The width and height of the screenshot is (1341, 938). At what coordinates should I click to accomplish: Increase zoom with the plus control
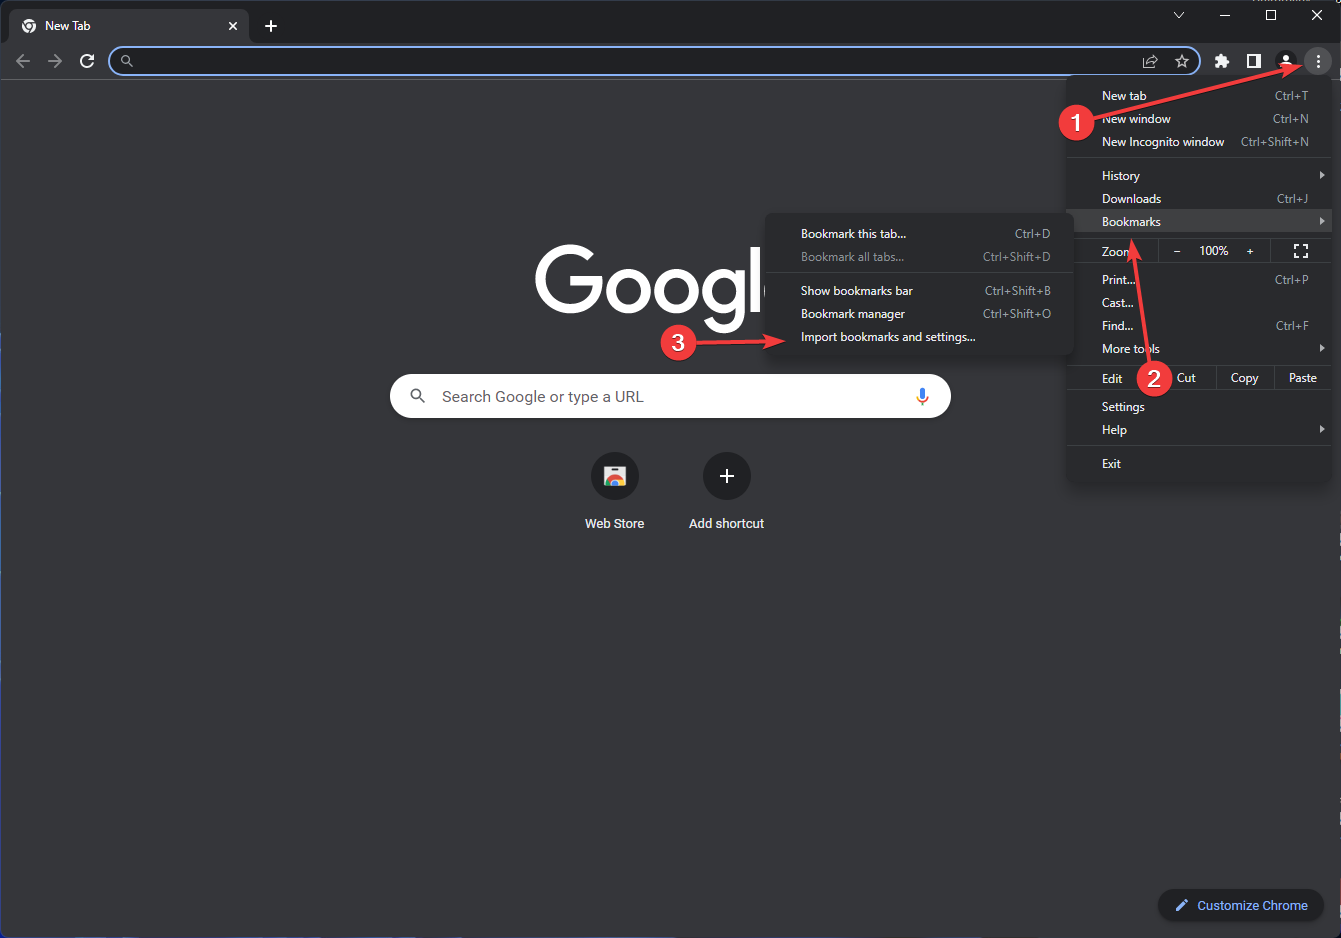coord(1249,251)
